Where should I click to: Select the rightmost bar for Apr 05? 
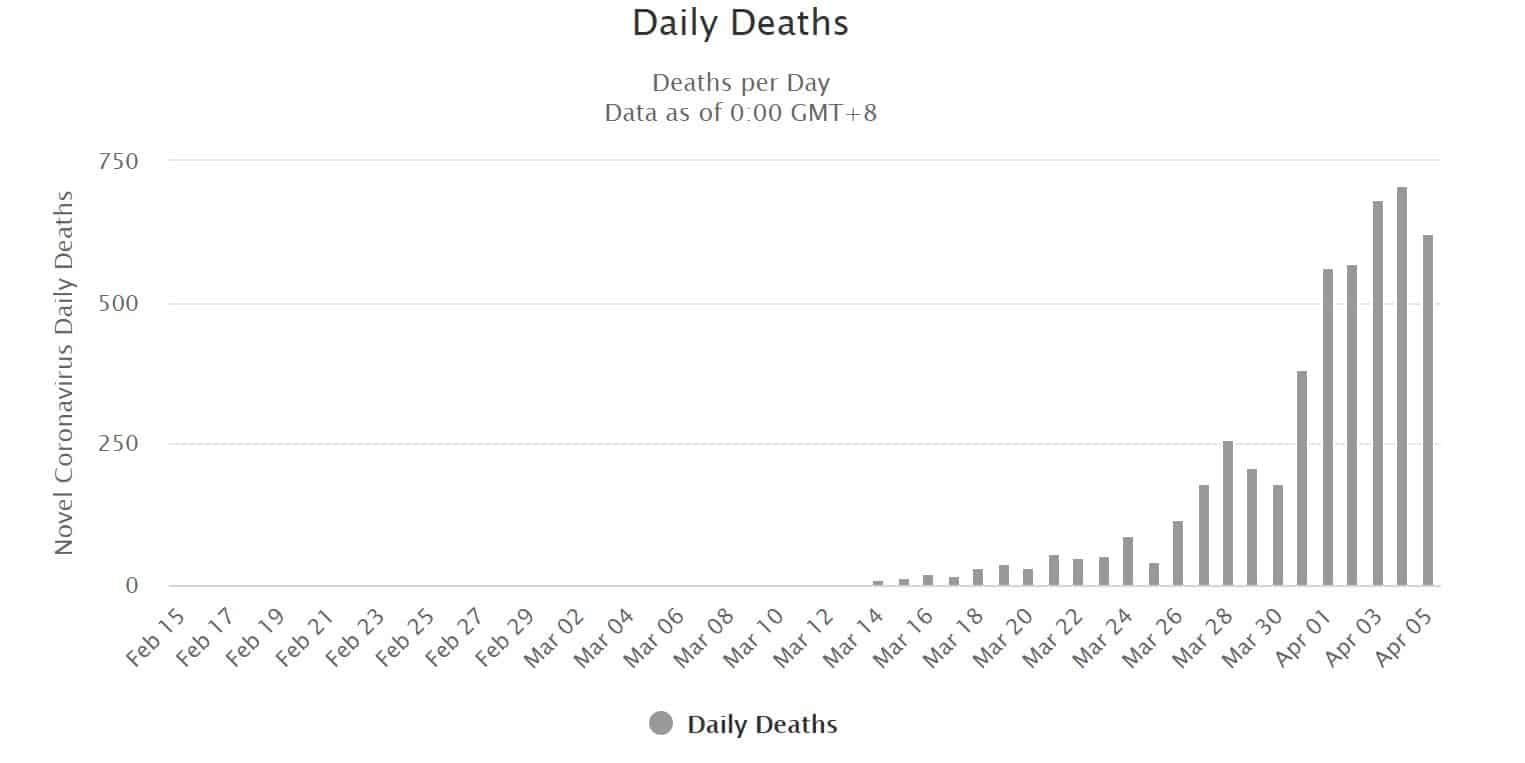coord(1427,410)
